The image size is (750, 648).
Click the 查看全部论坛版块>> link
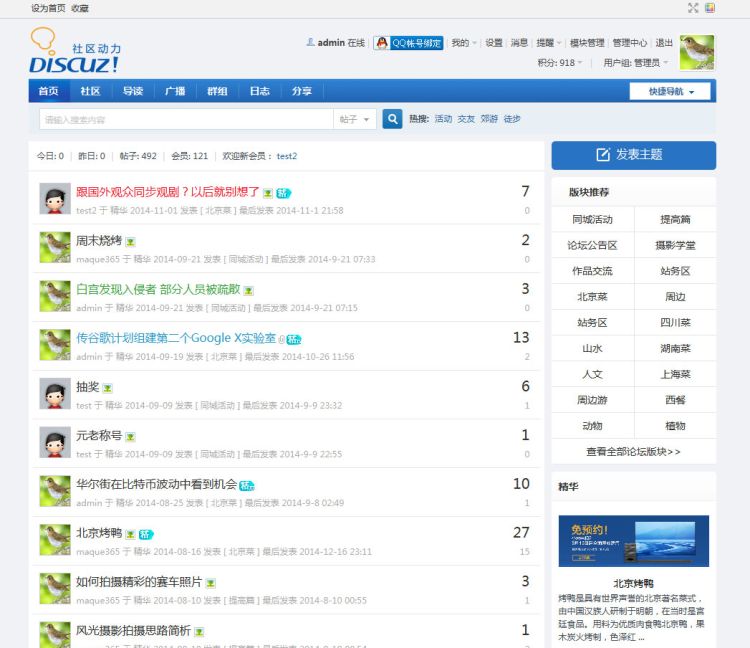tap(633, 451)
